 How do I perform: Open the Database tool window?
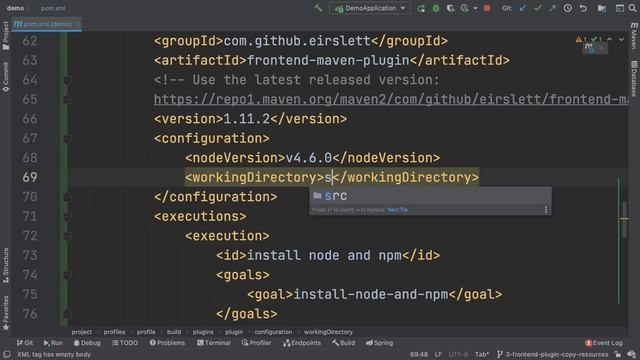(634, 78)
